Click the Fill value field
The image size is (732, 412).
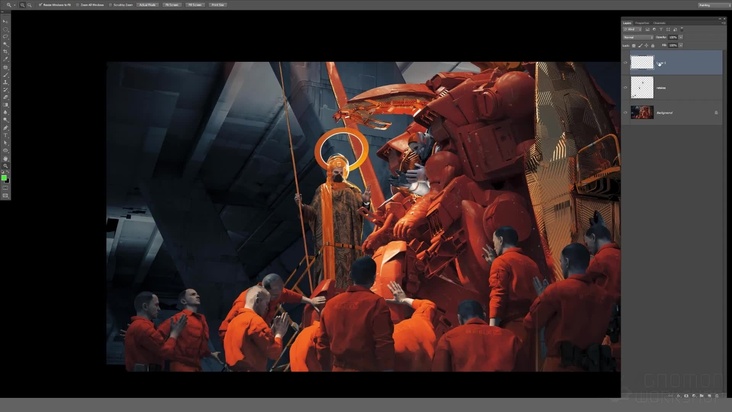coord(673,45)
